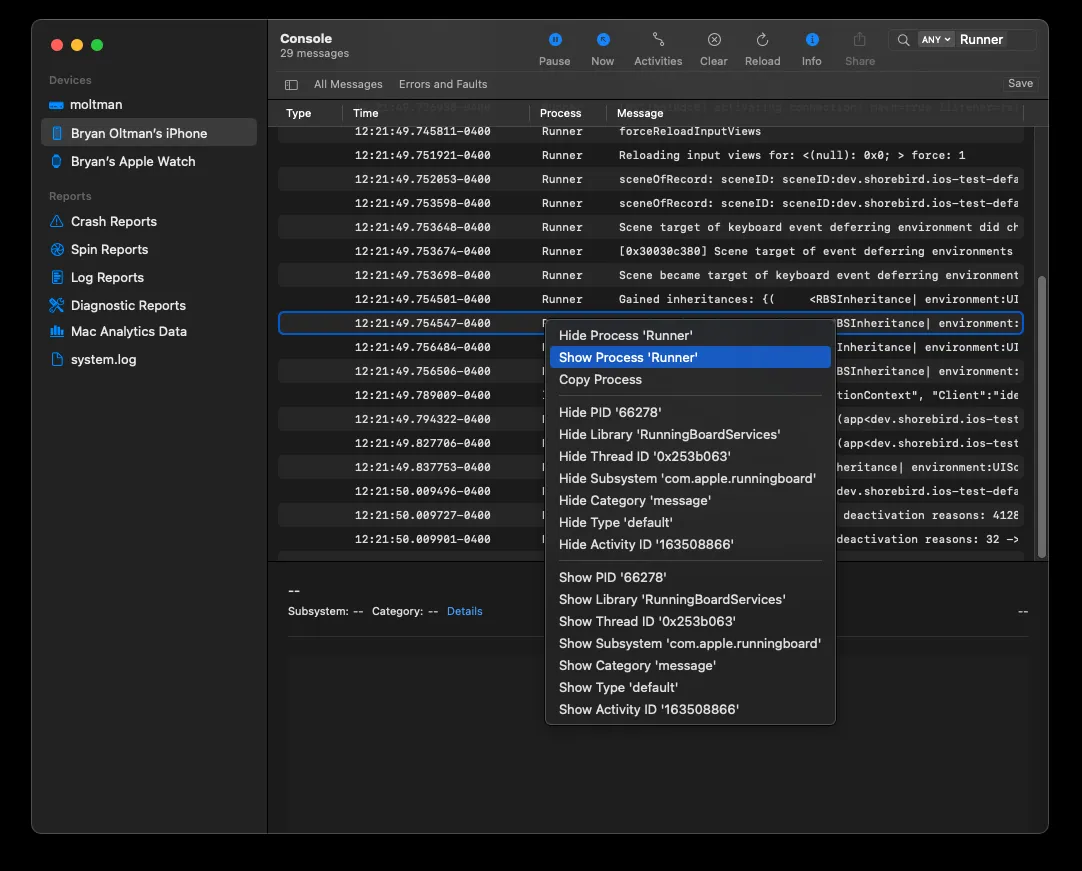
Task: Open the Activities view
Action: (x=658, y=49)
